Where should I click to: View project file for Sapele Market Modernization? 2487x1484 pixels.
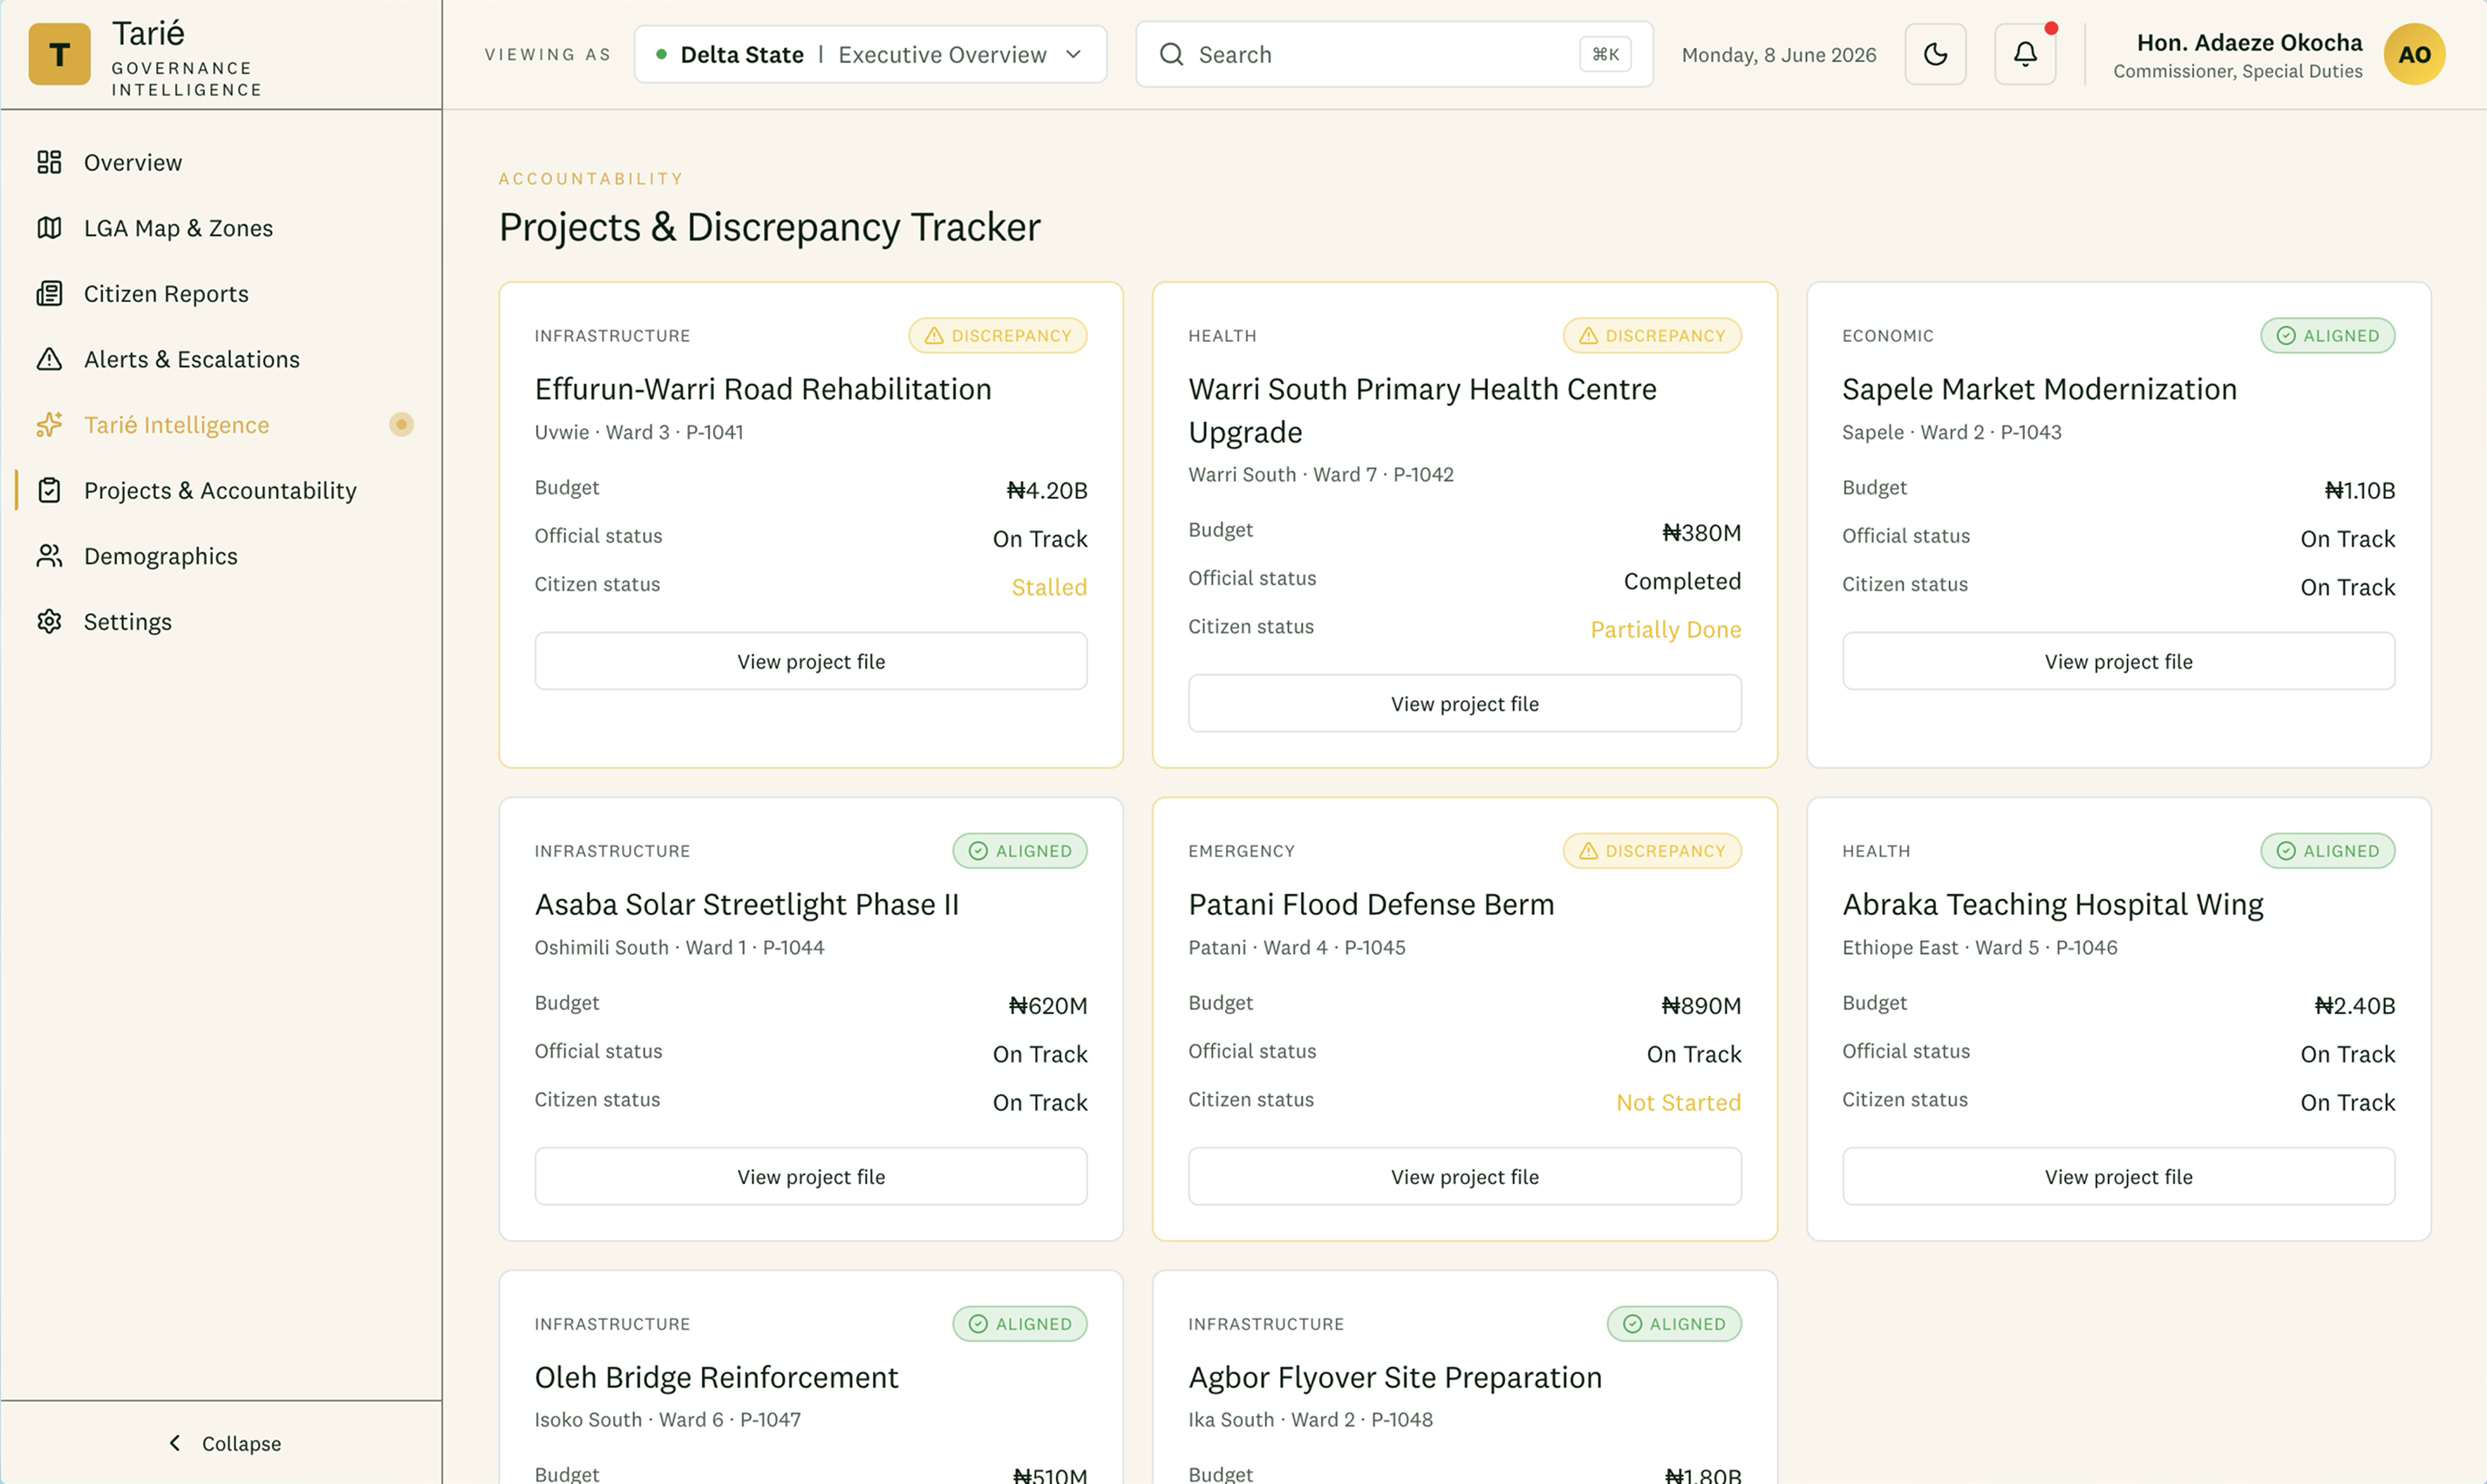[x=2118, y=661]
